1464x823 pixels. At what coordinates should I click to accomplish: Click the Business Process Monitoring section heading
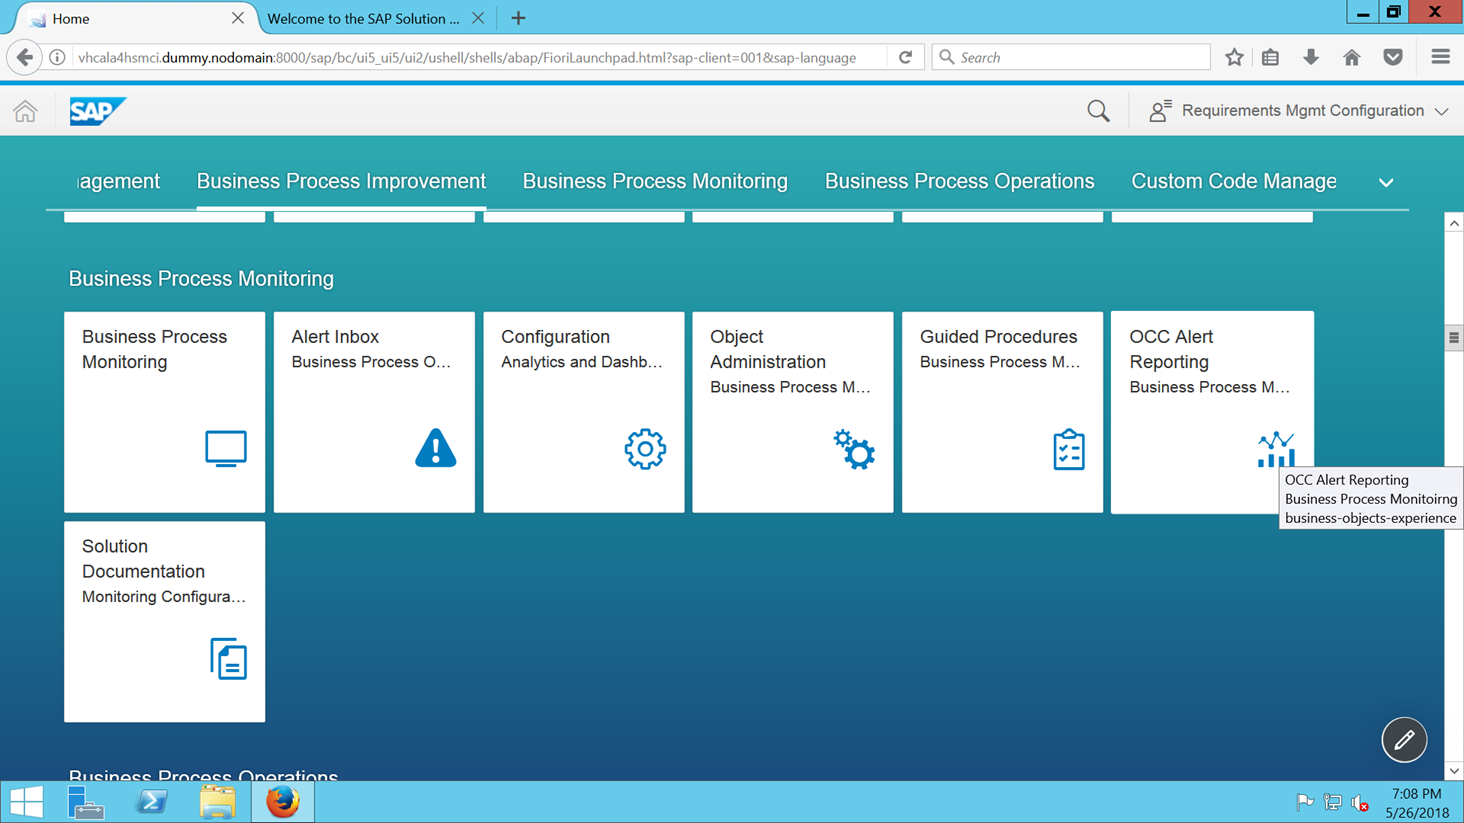(x=201, y=279)
